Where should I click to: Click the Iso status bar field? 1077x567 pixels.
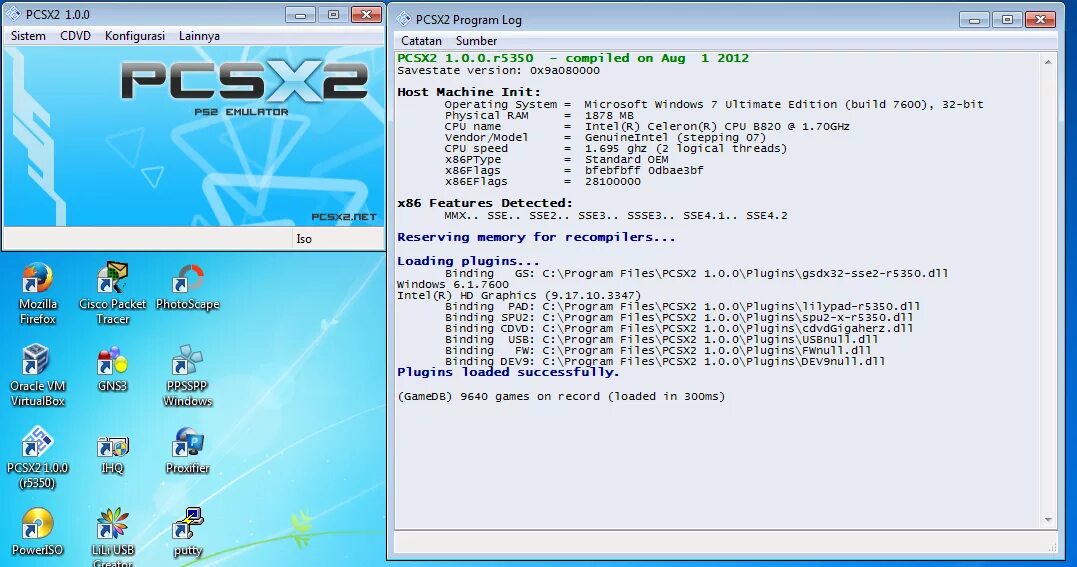tap(337, 238)
